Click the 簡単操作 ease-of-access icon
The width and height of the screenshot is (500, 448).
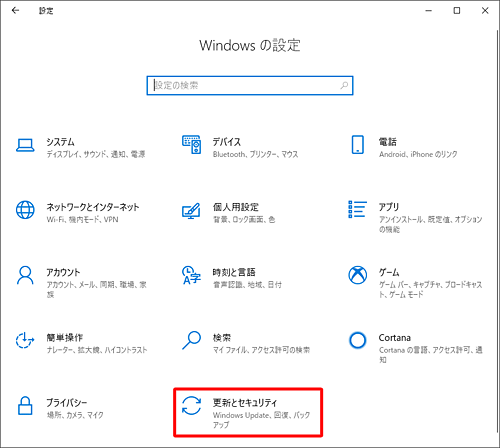(x=25, y=340)
